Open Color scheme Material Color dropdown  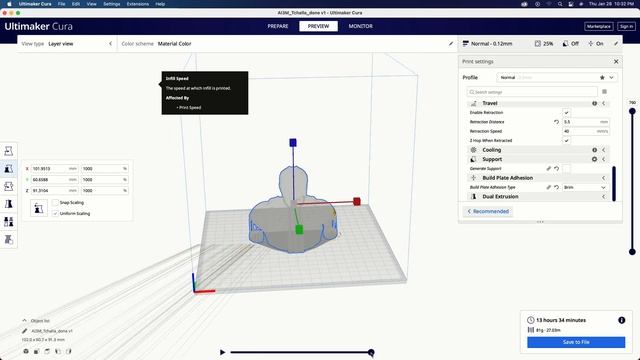[286, 43]
